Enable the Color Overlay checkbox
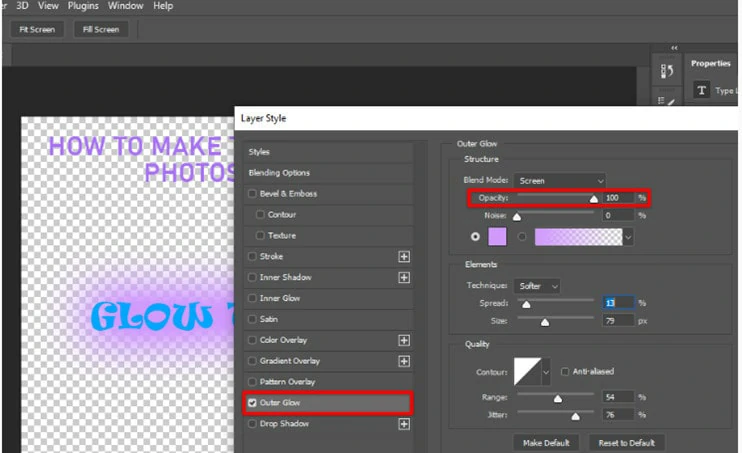 [x=252, y=340]
